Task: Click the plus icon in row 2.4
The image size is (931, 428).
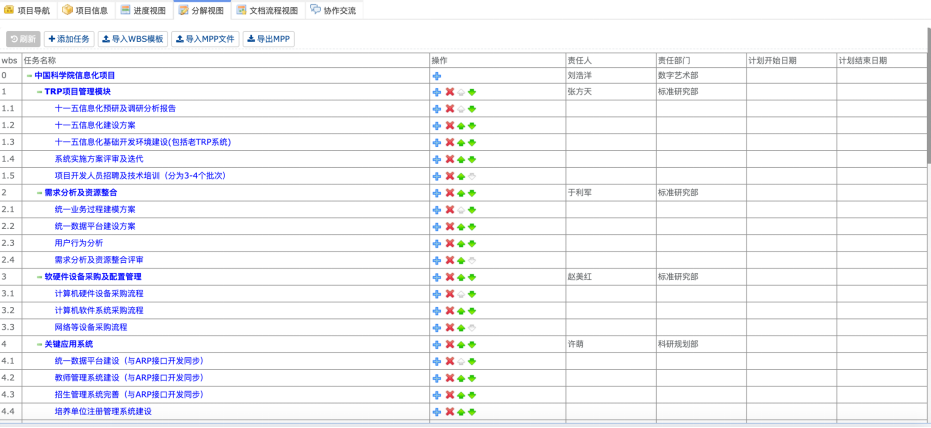Action: click(x=437, y=260)
